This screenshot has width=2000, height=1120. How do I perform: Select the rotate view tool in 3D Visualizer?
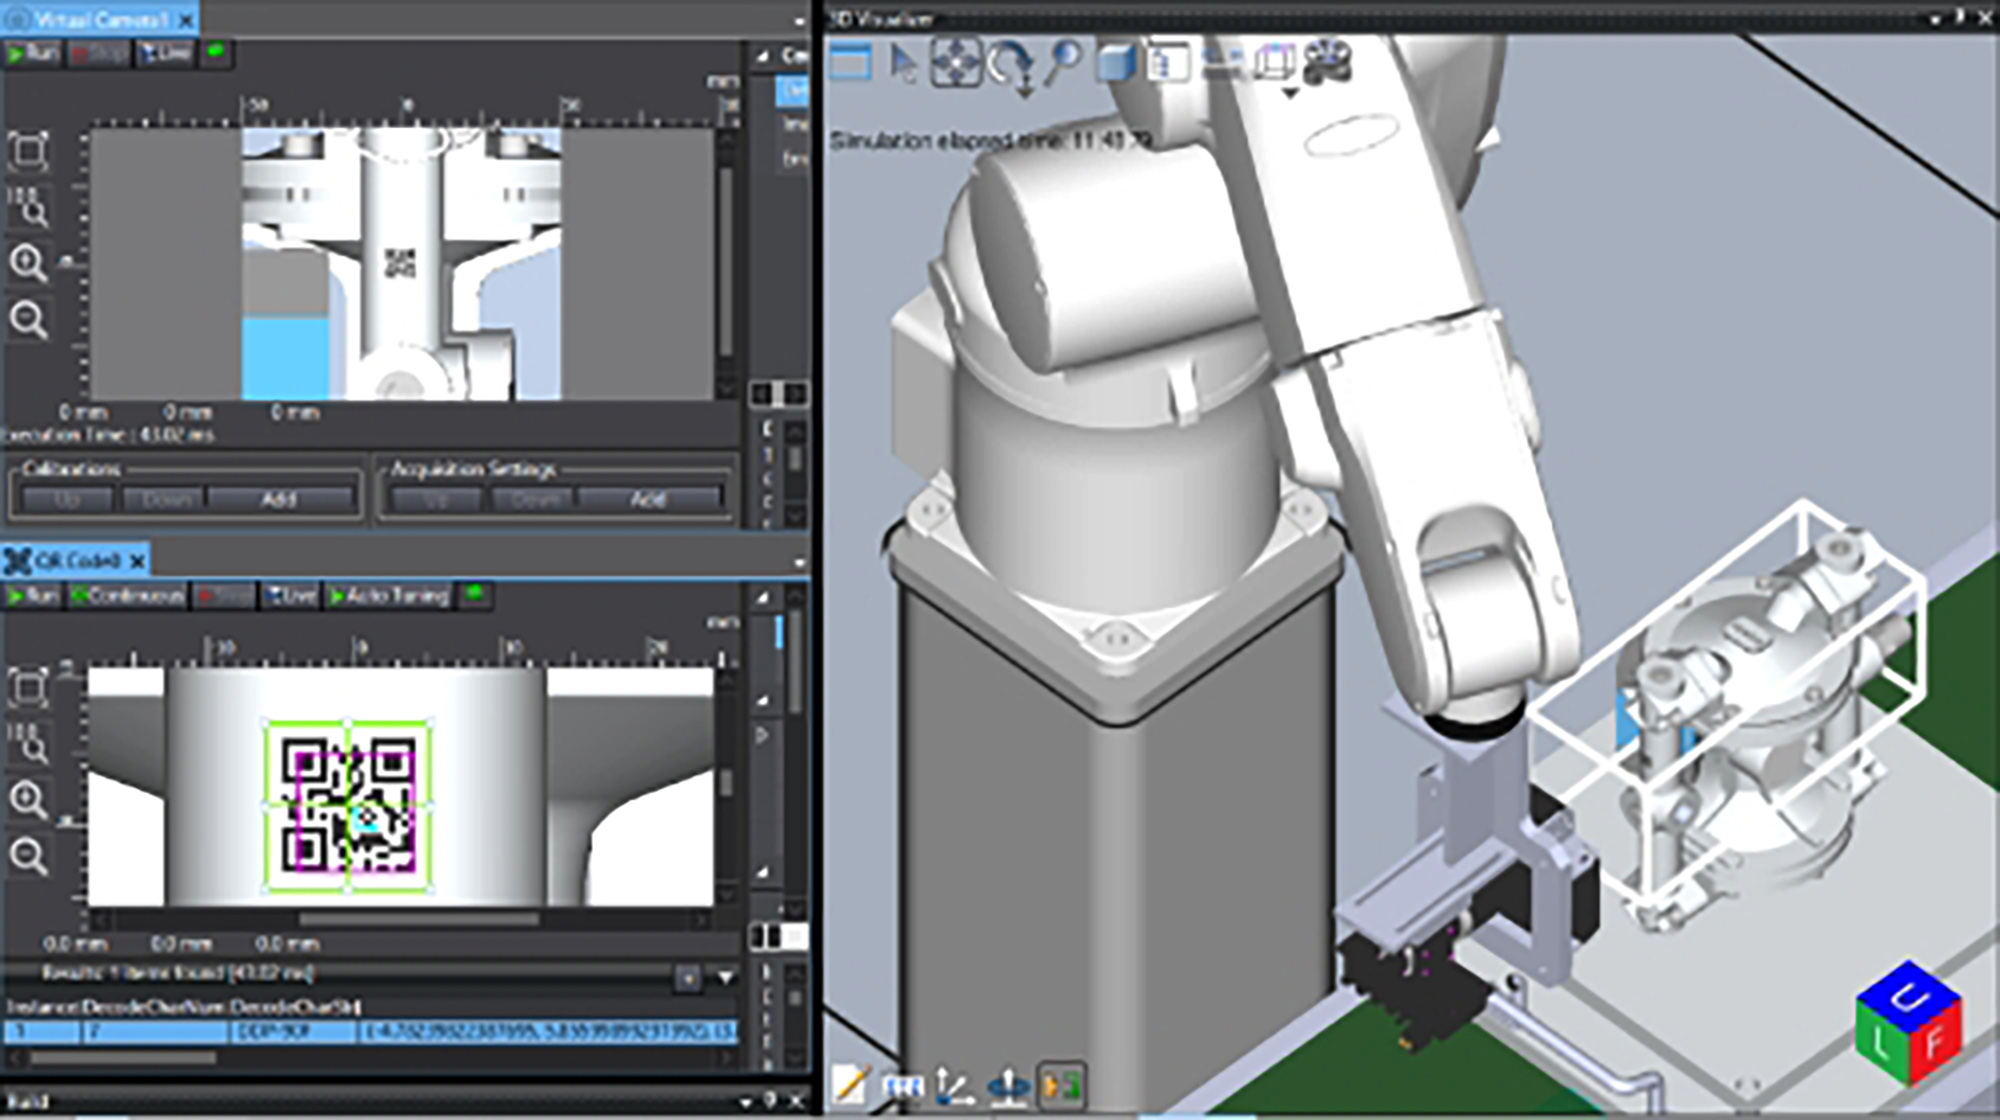point(1010,62)
